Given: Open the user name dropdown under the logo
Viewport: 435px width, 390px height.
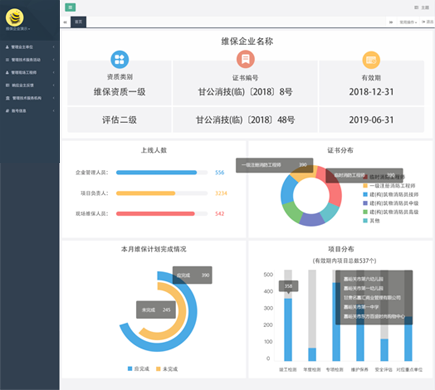Looking at the screenshot, I should pyautogui.click(x=18, y=29).
